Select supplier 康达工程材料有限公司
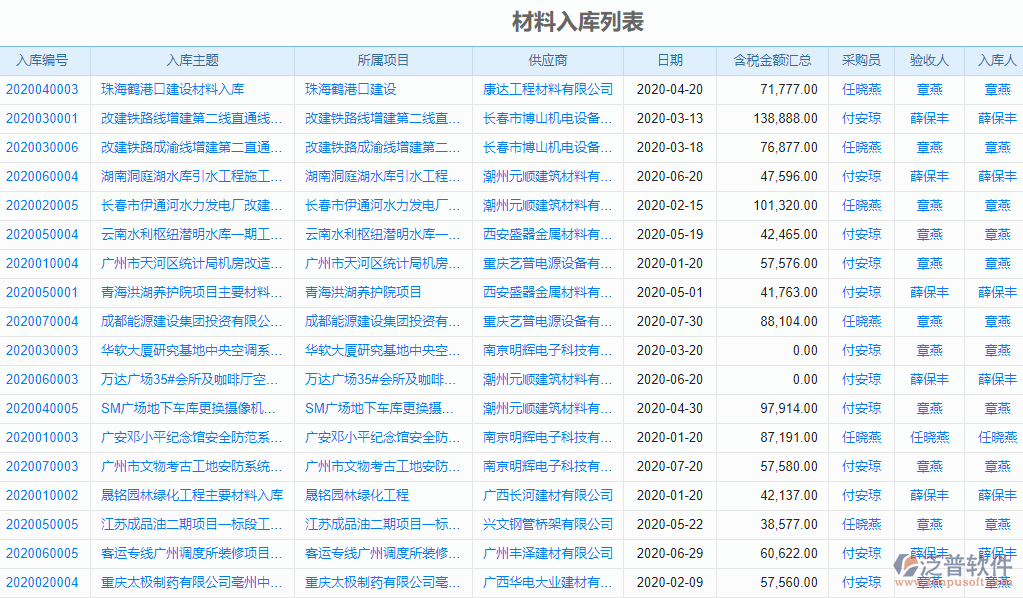 coord(547,89)
